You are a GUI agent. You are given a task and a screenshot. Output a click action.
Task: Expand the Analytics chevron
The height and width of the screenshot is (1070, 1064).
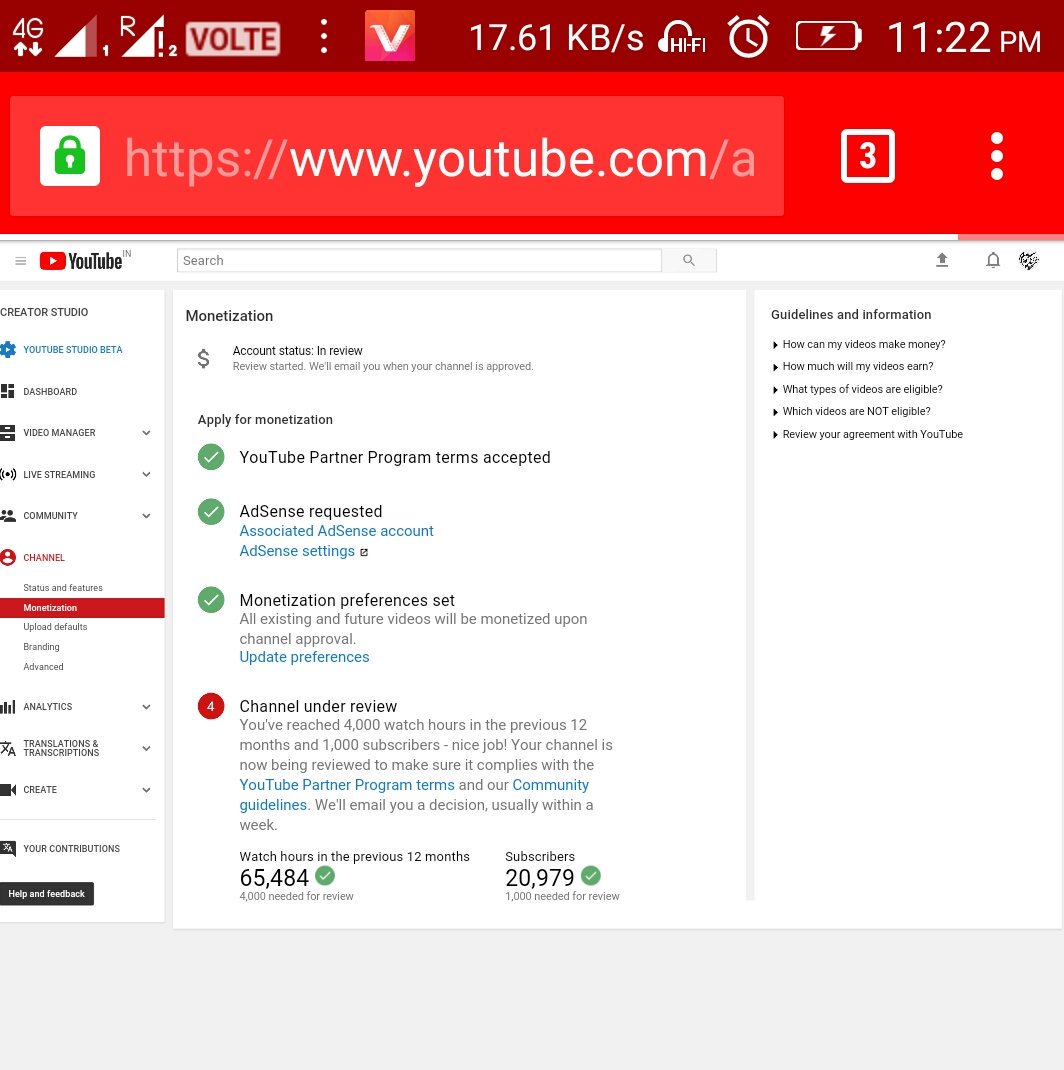click(146, 707)
